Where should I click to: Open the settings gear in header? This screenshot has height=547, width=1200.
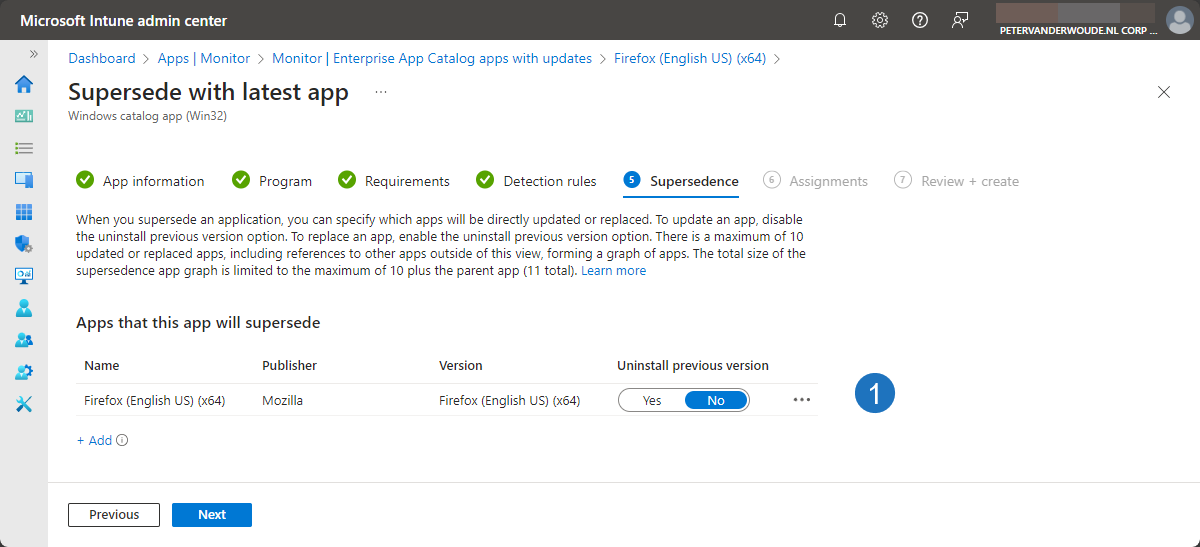tap(880, 20)
